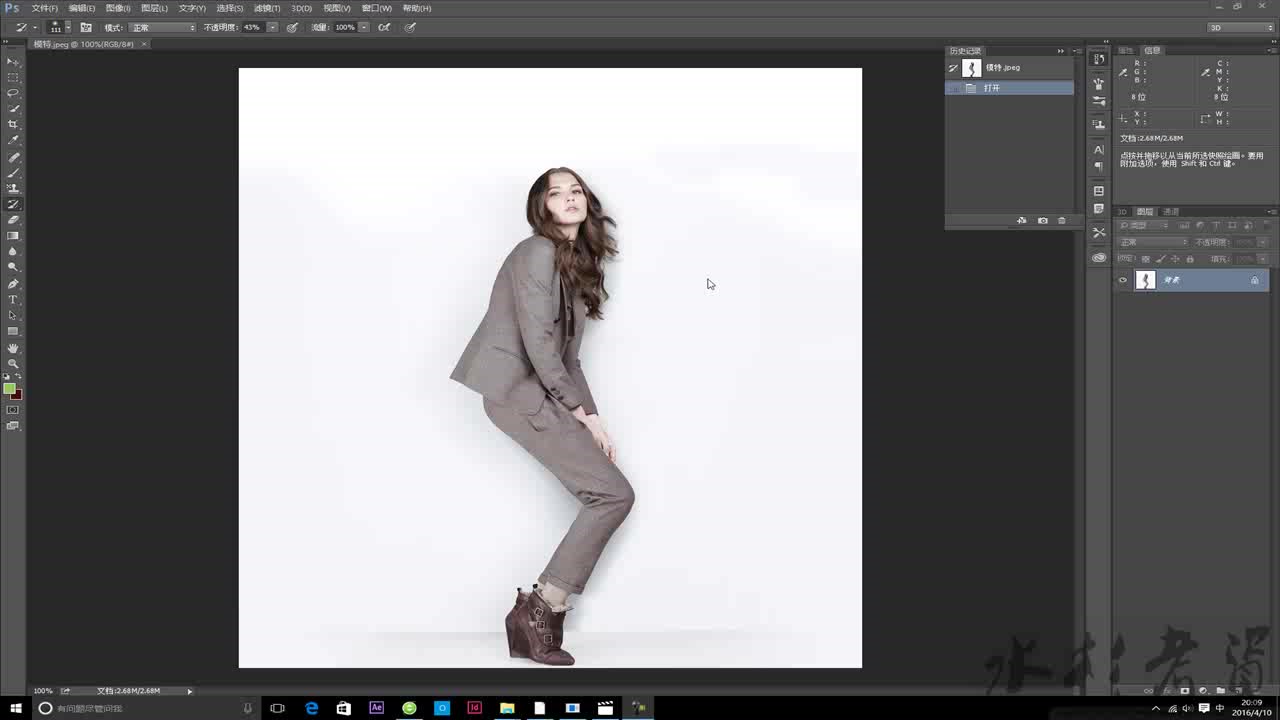The height and width of the screenshot is (720, 1280).
Task: Open After Effects from the taskbar
Action: point(376,708)
